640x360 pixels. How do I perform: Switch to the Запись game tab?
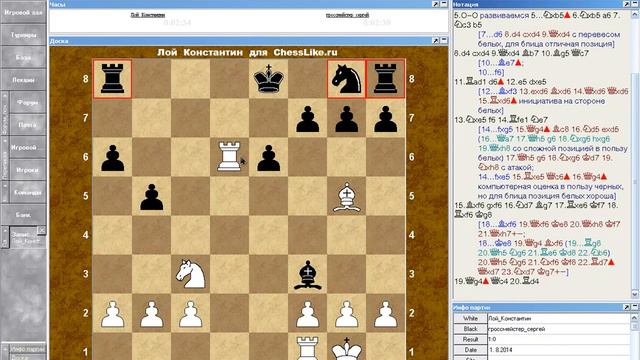(x=24, y=238)
